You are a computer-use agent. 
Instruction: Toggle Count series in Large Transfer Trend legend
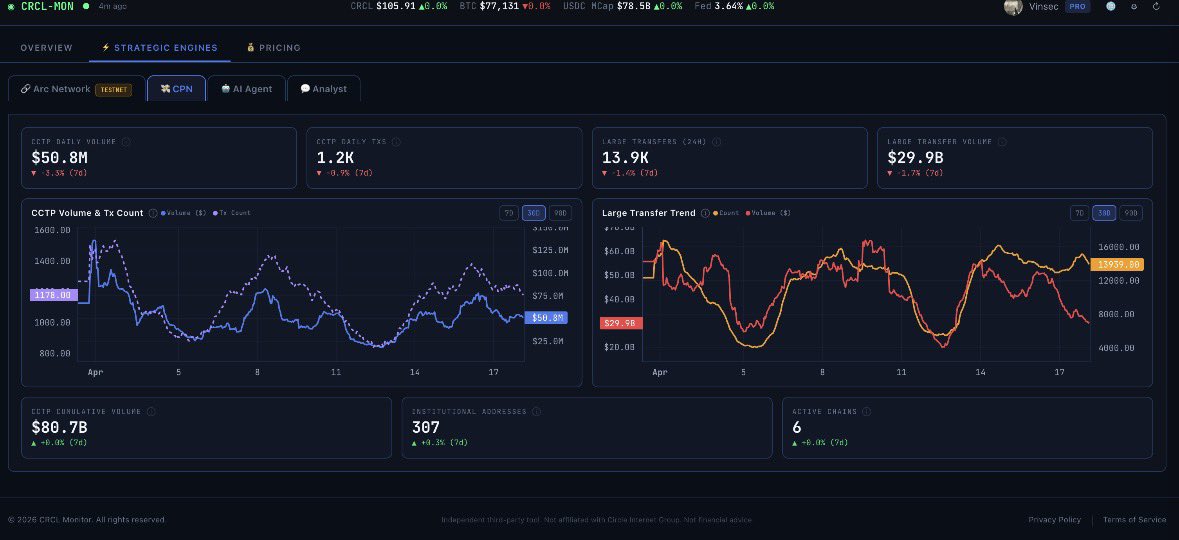tap(726, 213)
